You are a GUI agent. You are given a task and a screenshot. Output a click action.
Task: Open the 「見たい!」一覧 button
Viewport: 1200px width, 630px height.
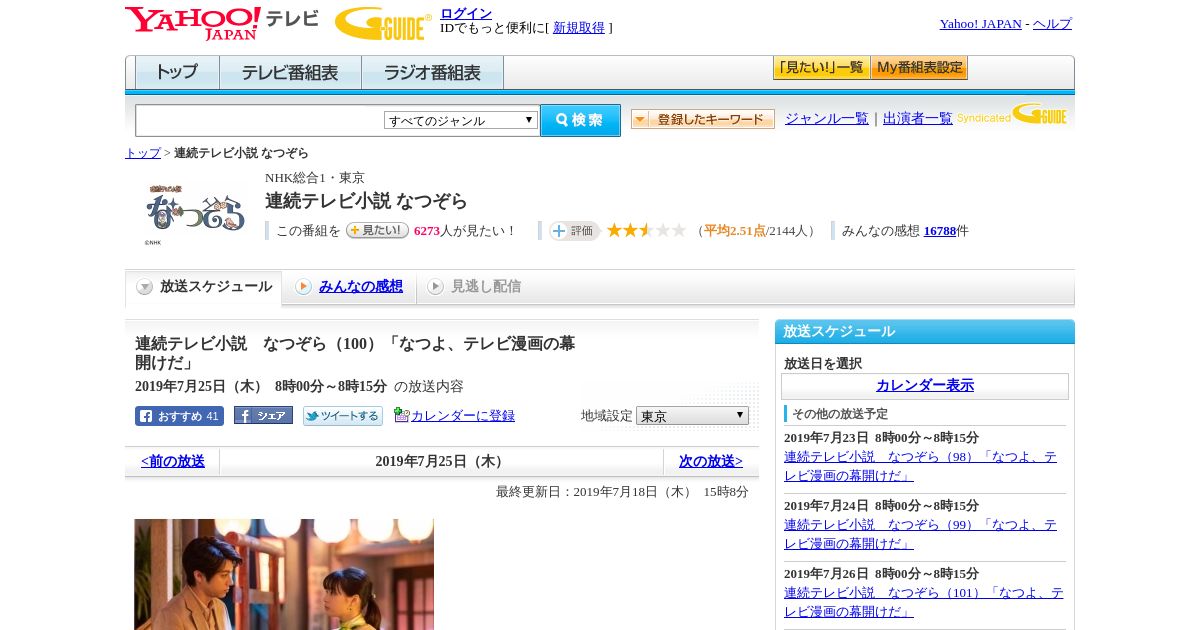[821, 68]
